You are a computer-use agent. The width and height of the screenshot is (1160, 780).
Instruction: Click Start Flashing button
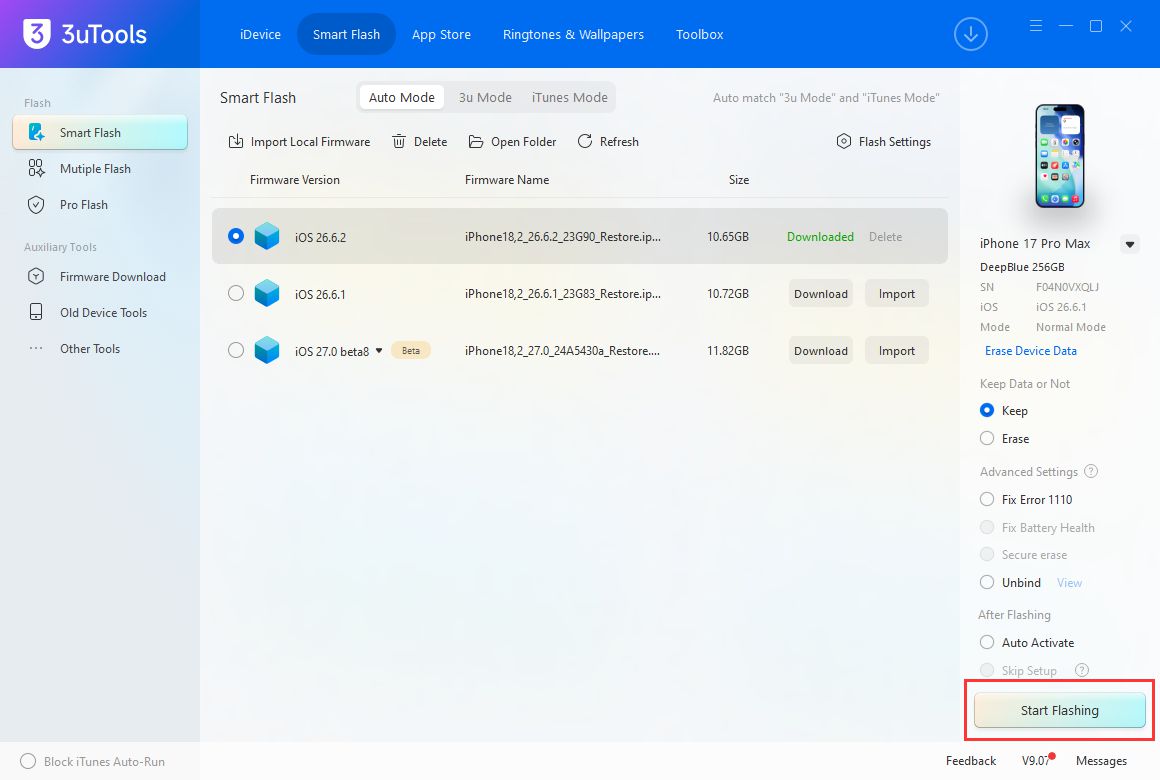1059,710
